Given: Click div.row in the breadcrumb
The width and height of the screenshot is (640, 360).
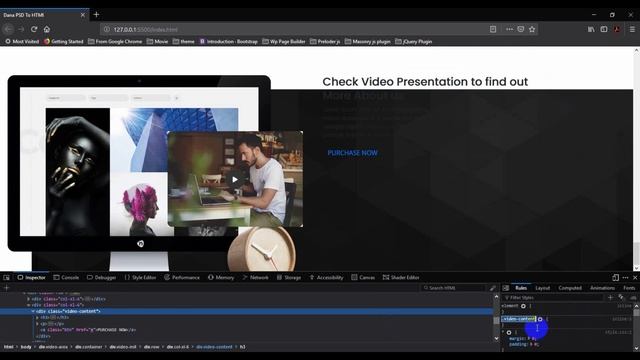Looking at the screenshot, I should click(151, 347).
